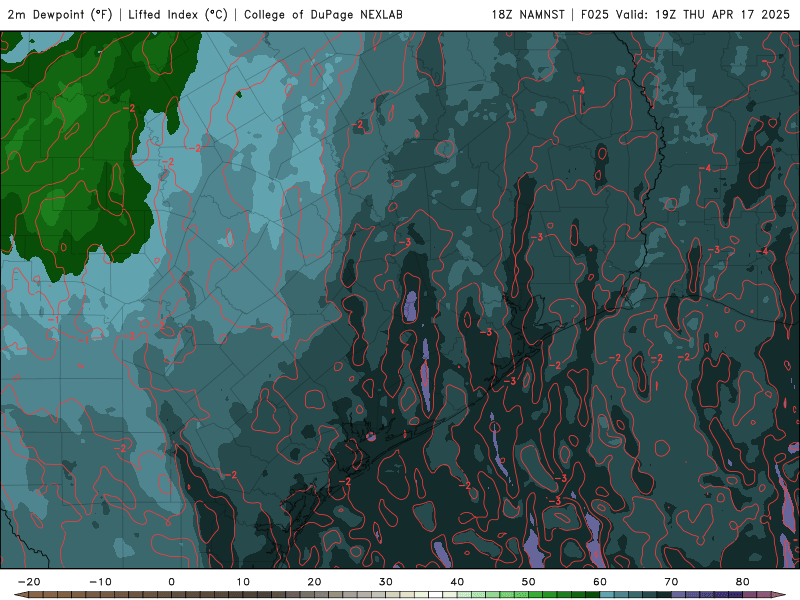The image size is (800, 600).
Task: Click the 60 value on the color scale
Action: (600, 582)
